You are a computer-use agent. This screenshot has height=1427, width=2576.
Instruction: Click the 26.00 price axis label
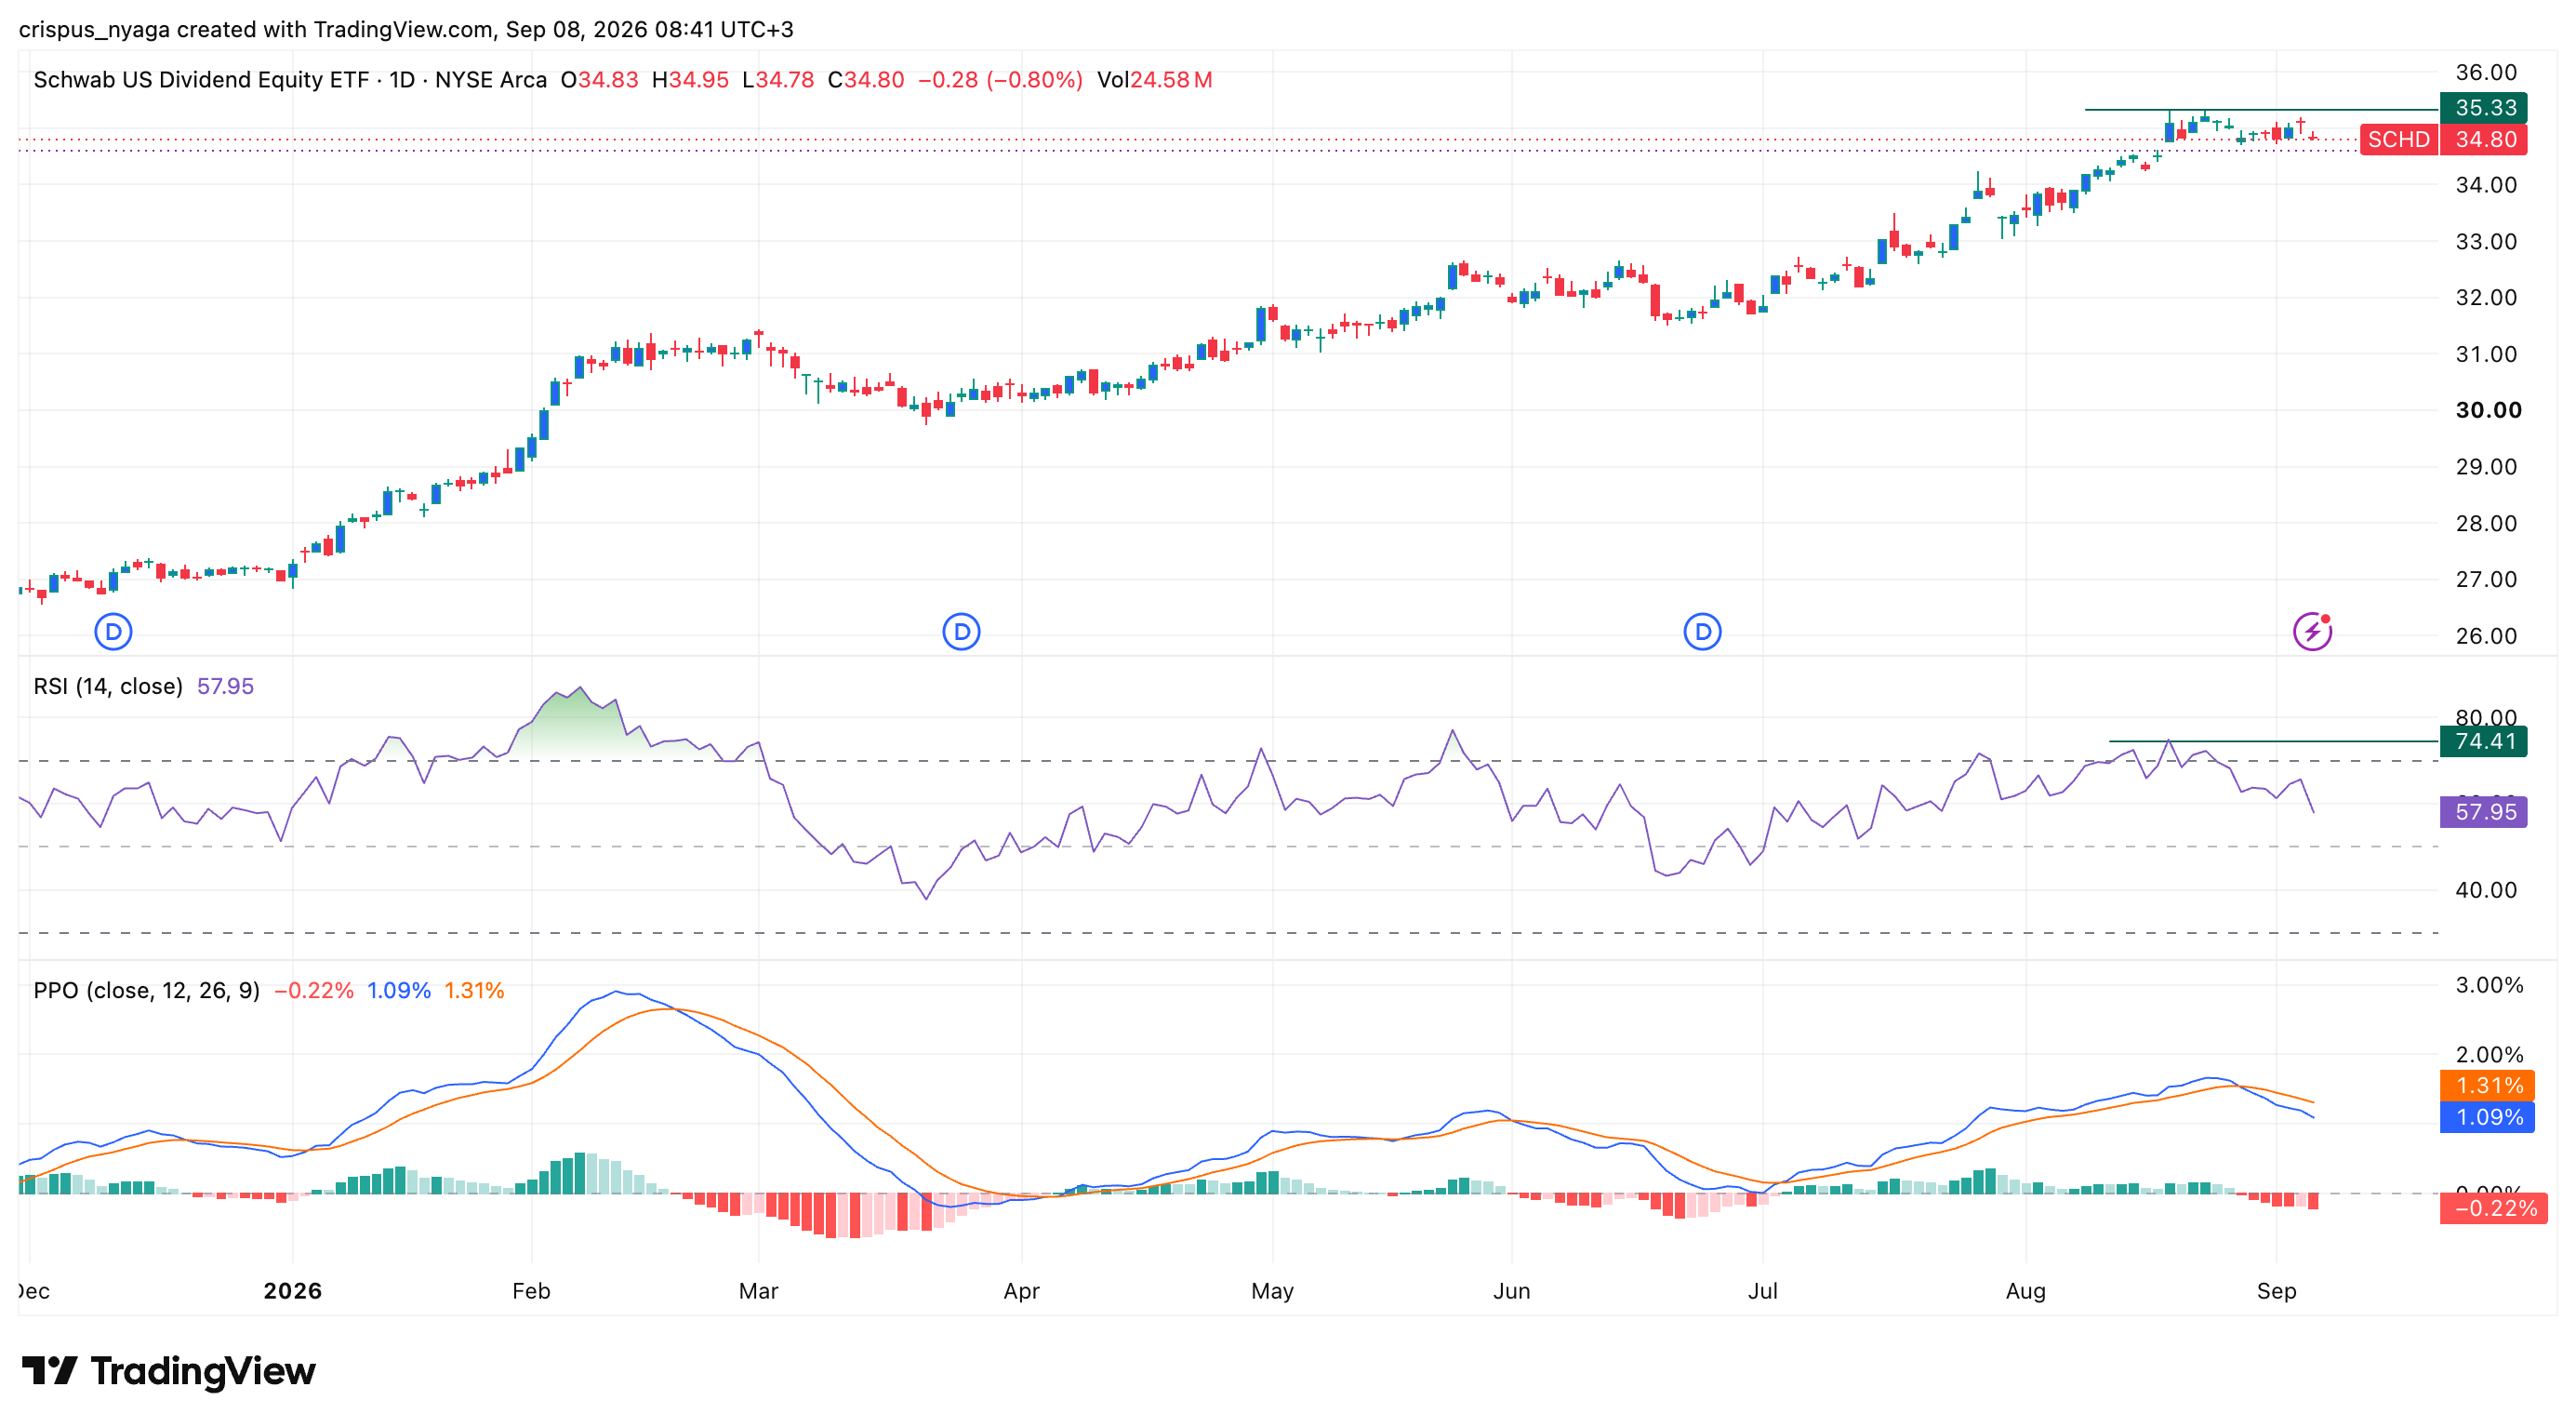tap(2486, 636)
